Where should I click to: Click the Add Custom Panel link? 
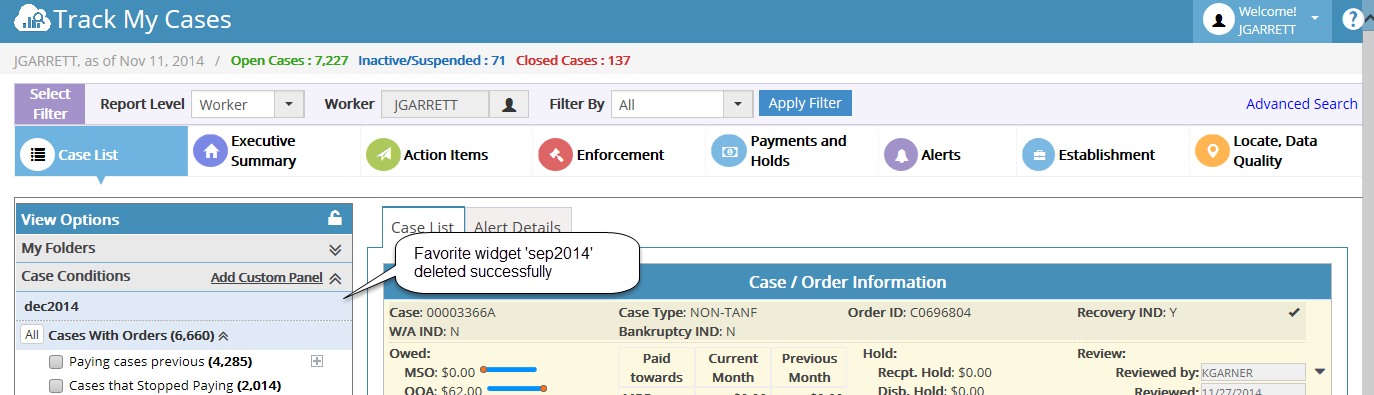266,278
